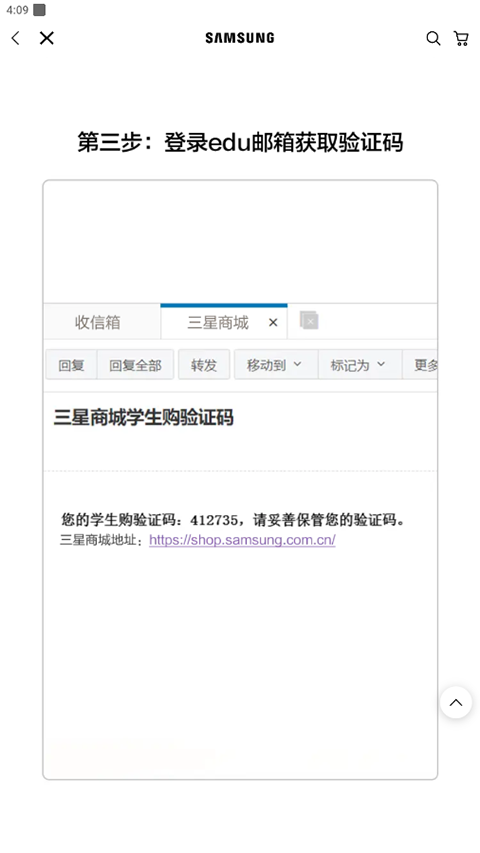Tap the status bar notification square icon

[x=39, y=10]
